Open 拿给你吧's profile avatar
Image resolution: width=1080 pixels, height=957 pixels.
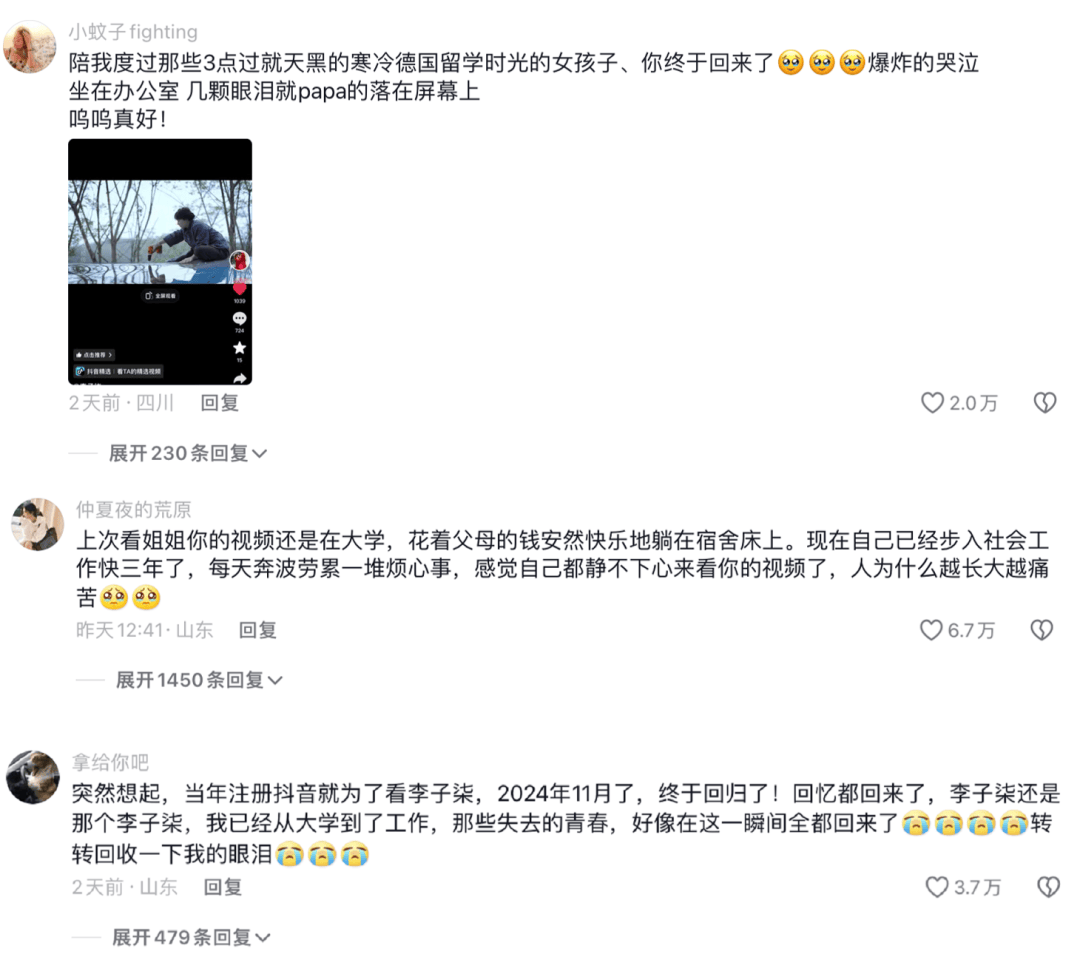(33, 776)
